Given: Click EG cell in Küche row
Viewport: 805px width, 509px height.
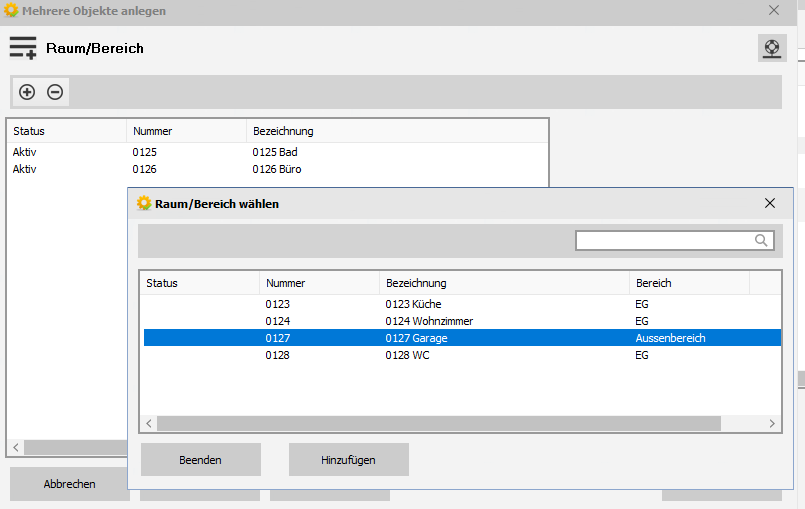Looking at the screenshot, I should (x=642, y=304).
